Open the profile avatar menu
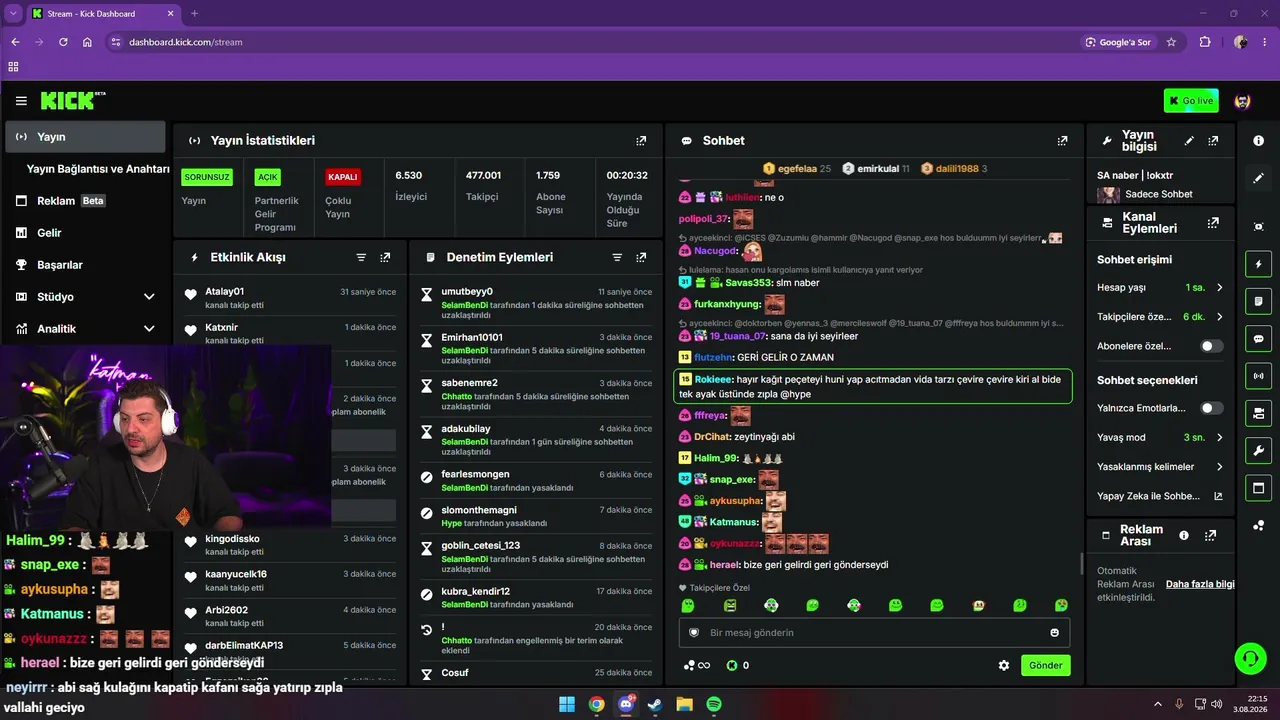1280x720 pixels. pos(1243,101)
